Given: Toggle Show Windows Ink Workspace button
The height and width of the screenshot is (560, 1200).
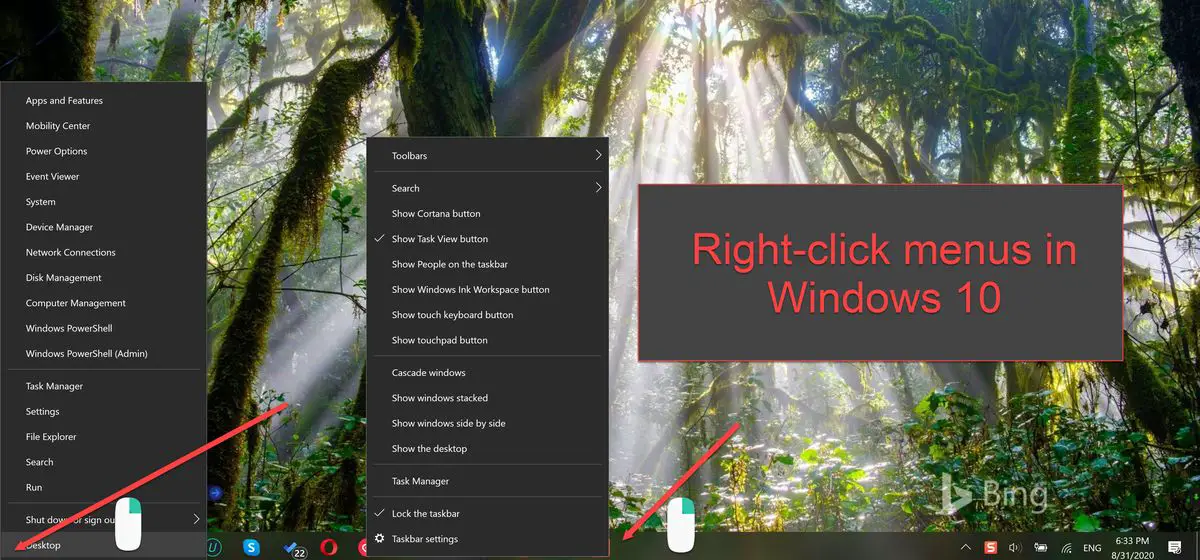Looking at the screenshot, I should [487, 289].
